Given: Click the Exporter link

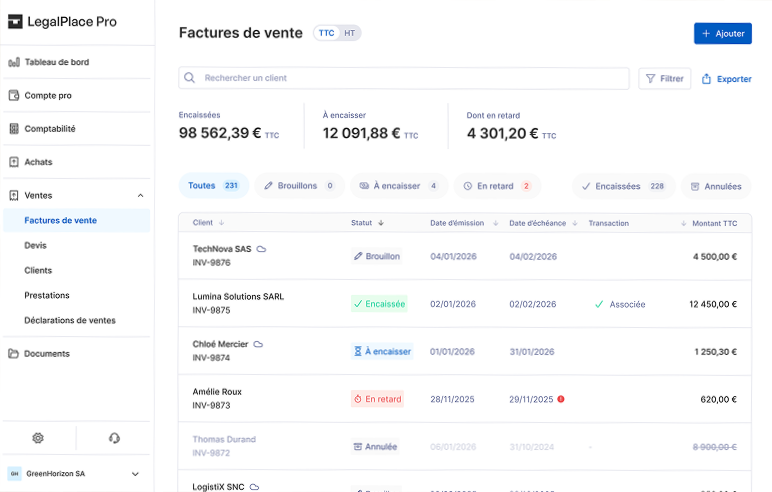Looking at the screenshot, I should click(x=727, y=79).
